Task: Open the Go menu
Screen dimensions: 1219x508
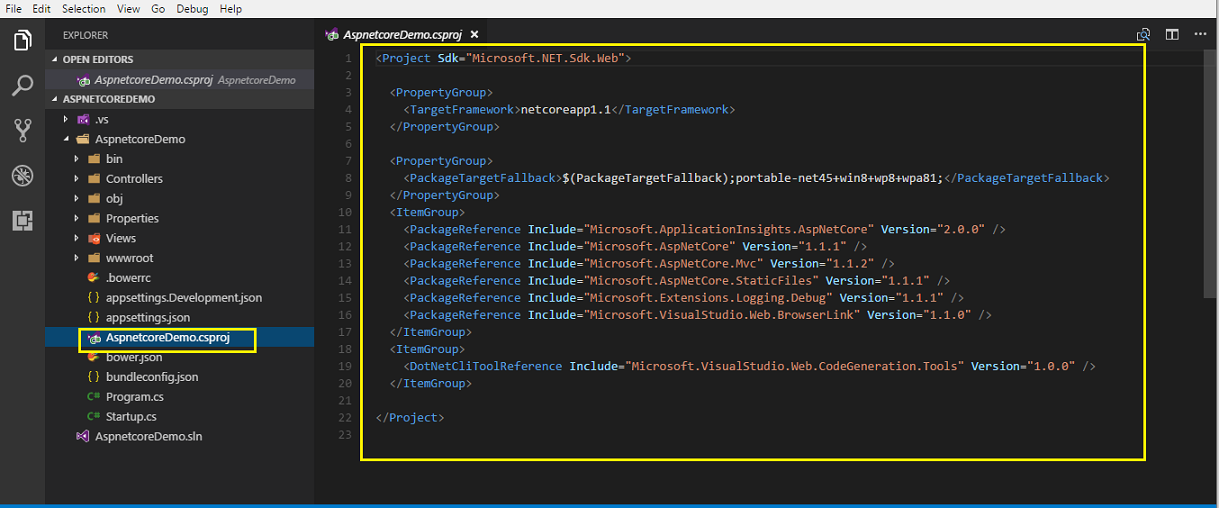Action: coord(158,9)
